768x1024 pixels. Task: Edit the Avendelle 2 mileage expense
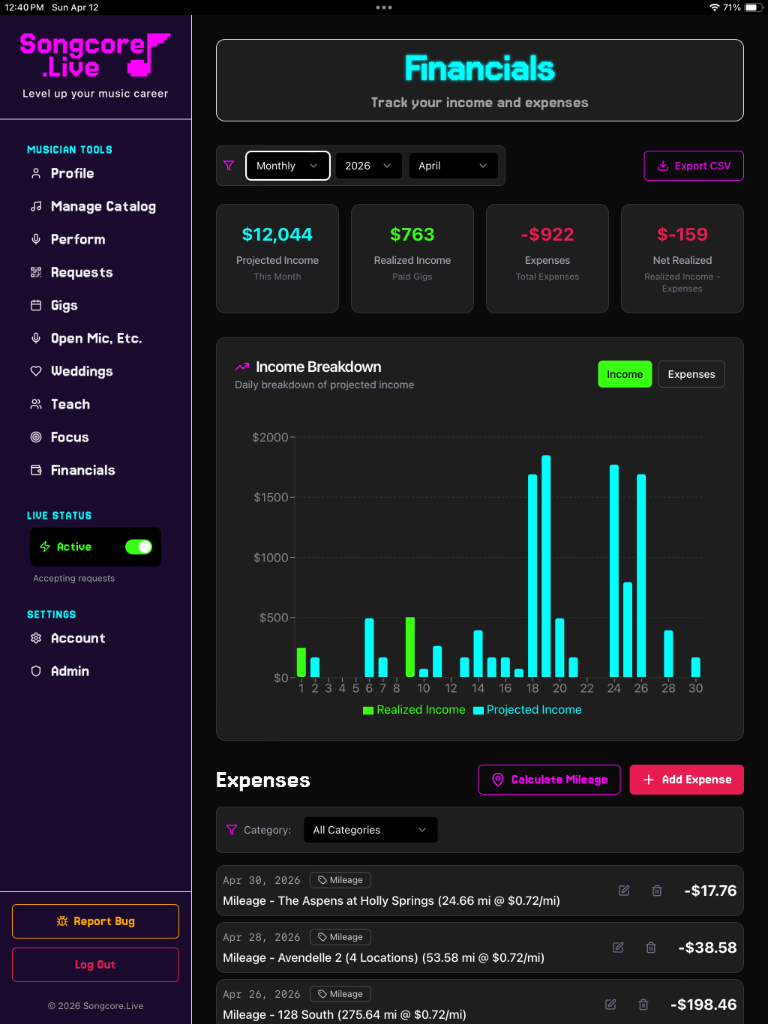[618, 947]
